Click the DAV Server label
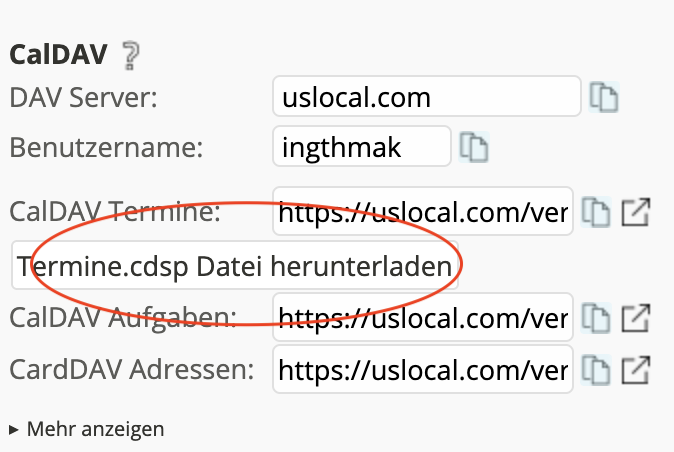 click(84, 98)
